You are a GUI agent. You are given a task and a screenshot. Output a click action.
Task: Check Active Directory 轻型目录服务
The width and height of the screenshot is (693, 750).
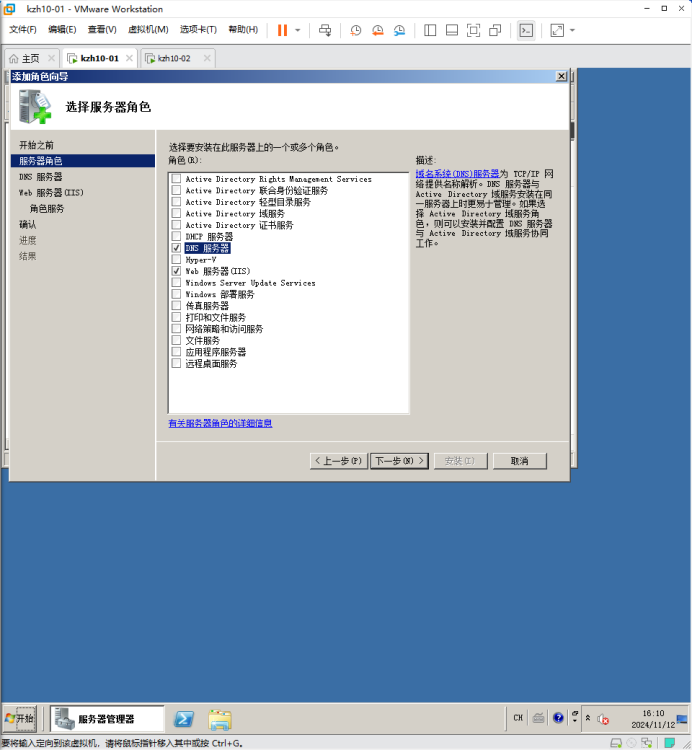tap(176, 202)
